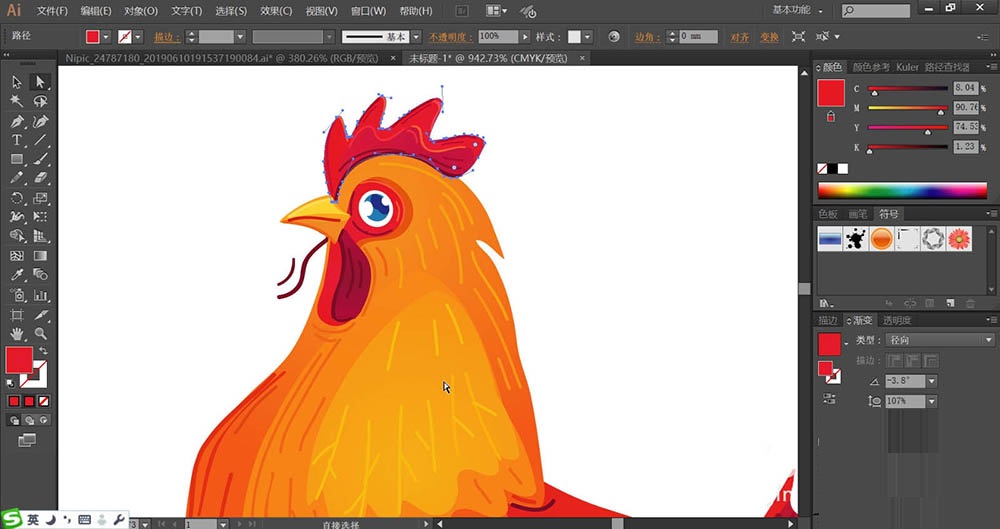This screenshot has height=529, width=1000.
Task: Select the Type tool
Action: point(17,140)
